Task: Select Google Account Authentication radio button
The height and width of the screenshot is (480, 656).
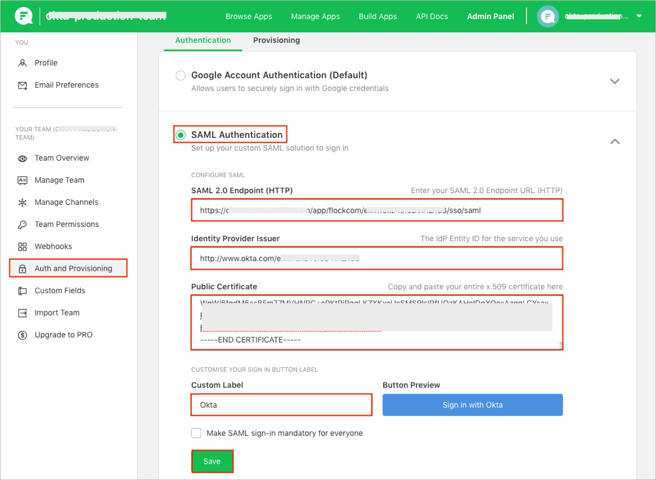Action: (181, 75)
